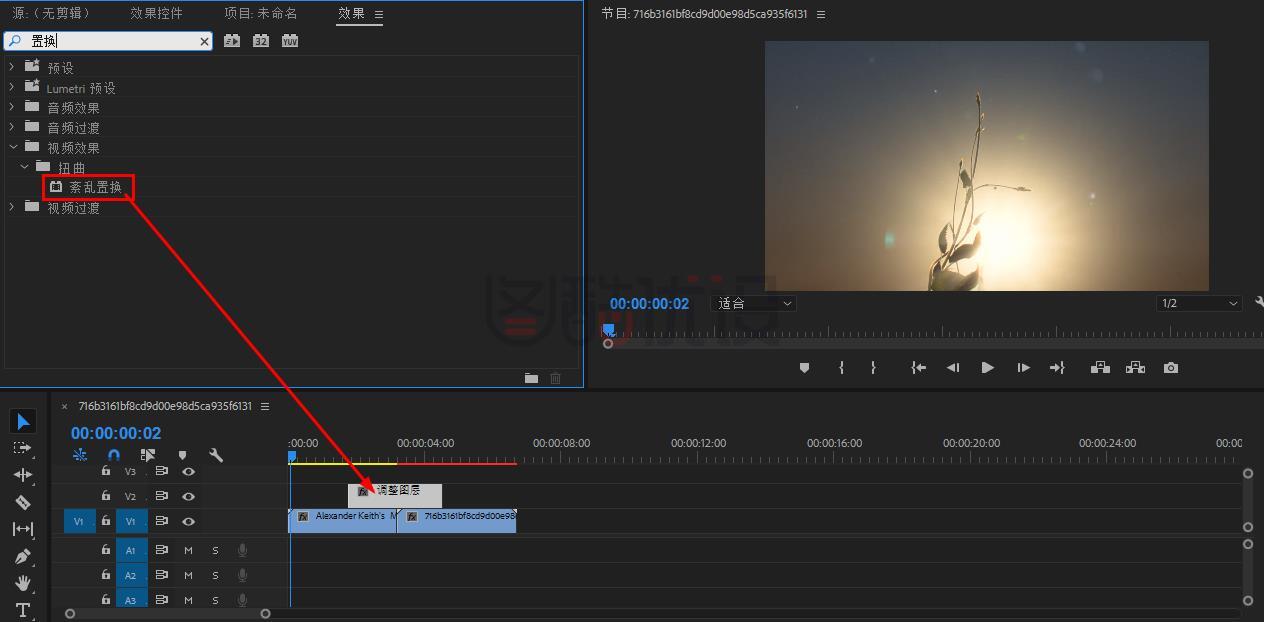Select the Type tool
Image resolution: width=1264 pixels, height=622 pixels.
23,609
